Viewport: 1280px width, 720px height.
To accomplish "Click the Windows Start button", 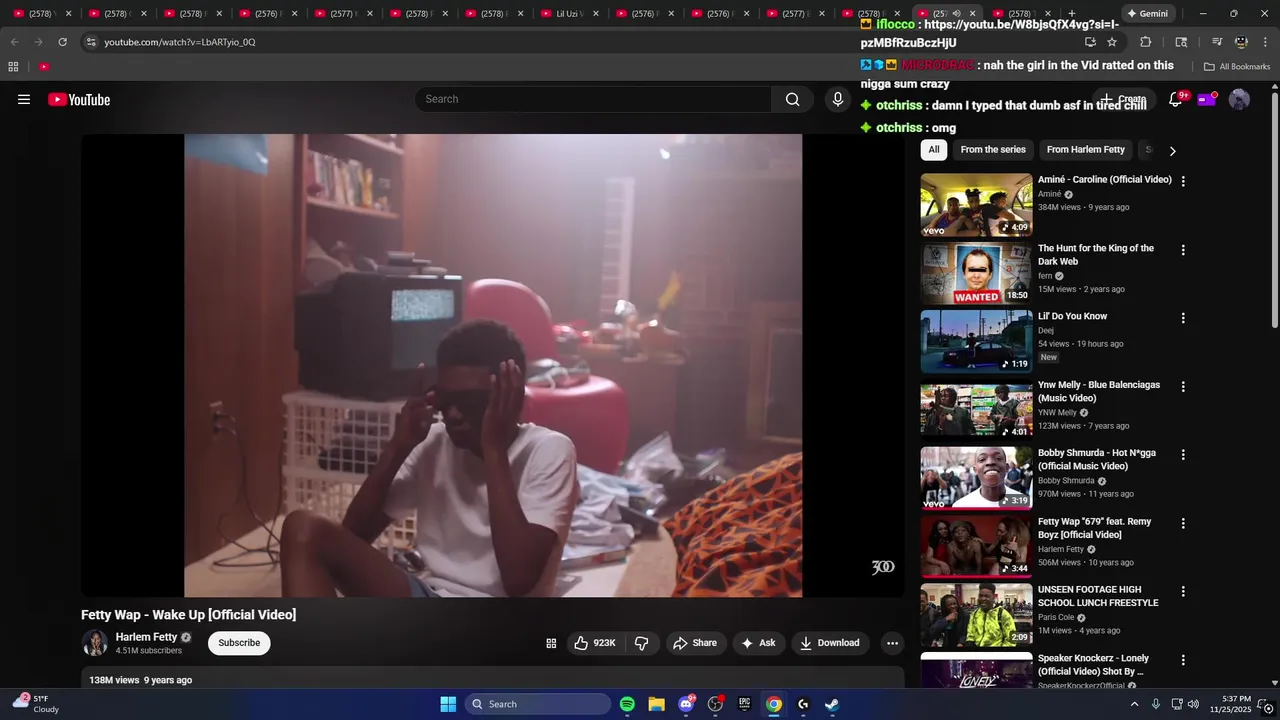I will click(x=448, y=704).
